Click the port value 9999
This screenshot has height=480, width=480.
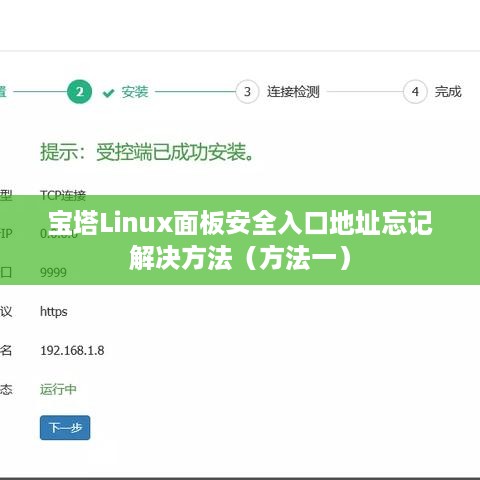tap(53, 273)
